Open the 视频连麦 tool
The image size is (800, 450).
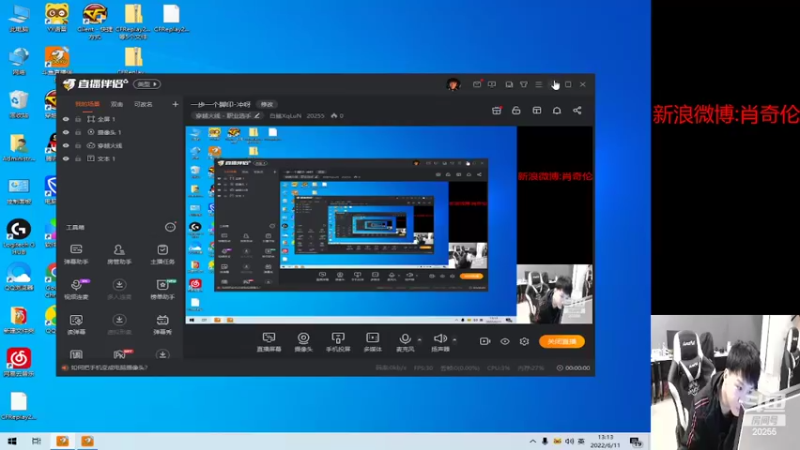pyautogui.click(x=76, y=289)
